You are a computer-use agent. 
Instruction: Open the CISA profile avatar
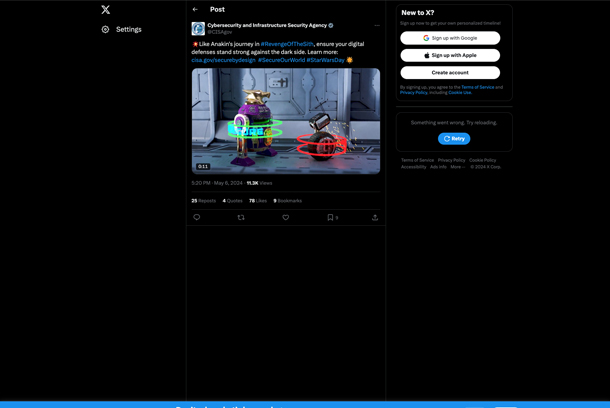point(198,28)
